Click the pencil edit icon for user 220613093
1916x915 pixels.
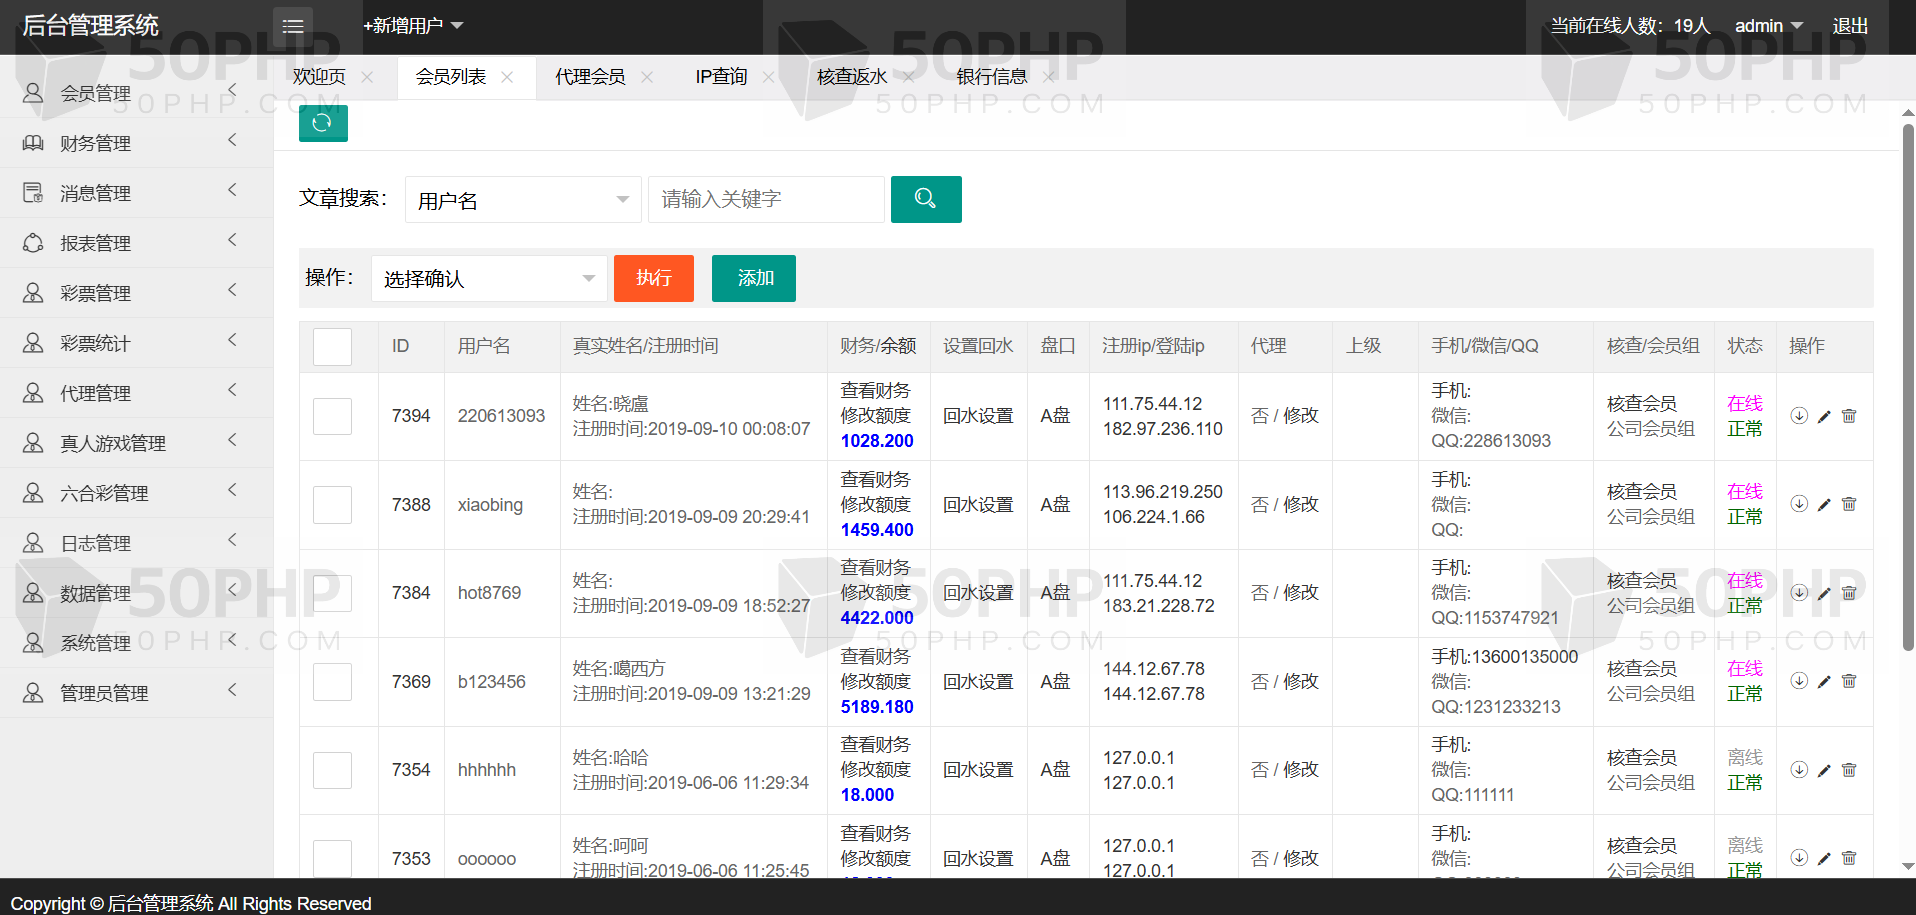(x=1824, y=416)
